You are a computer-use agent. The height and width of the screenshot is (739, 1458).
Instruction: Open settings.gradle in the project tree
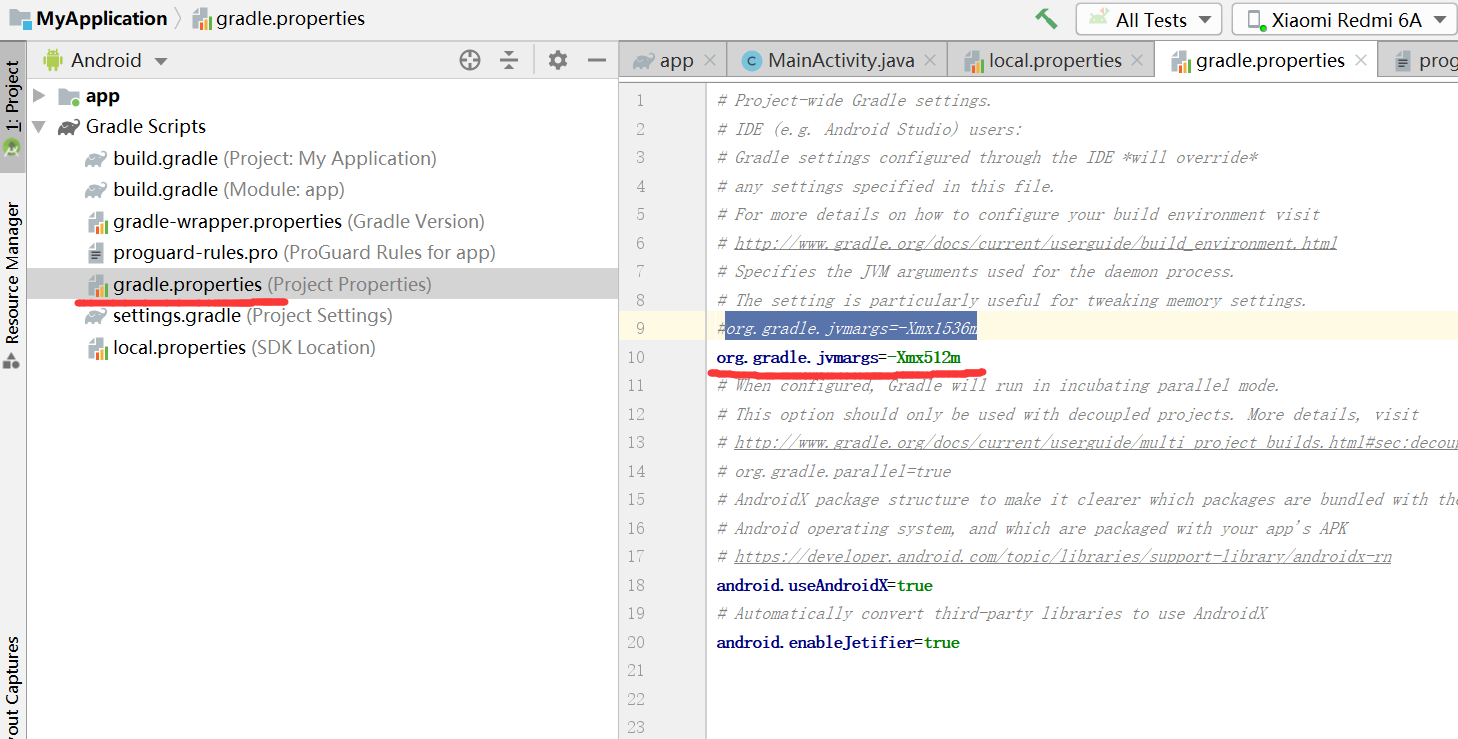(x=176, y=316)
